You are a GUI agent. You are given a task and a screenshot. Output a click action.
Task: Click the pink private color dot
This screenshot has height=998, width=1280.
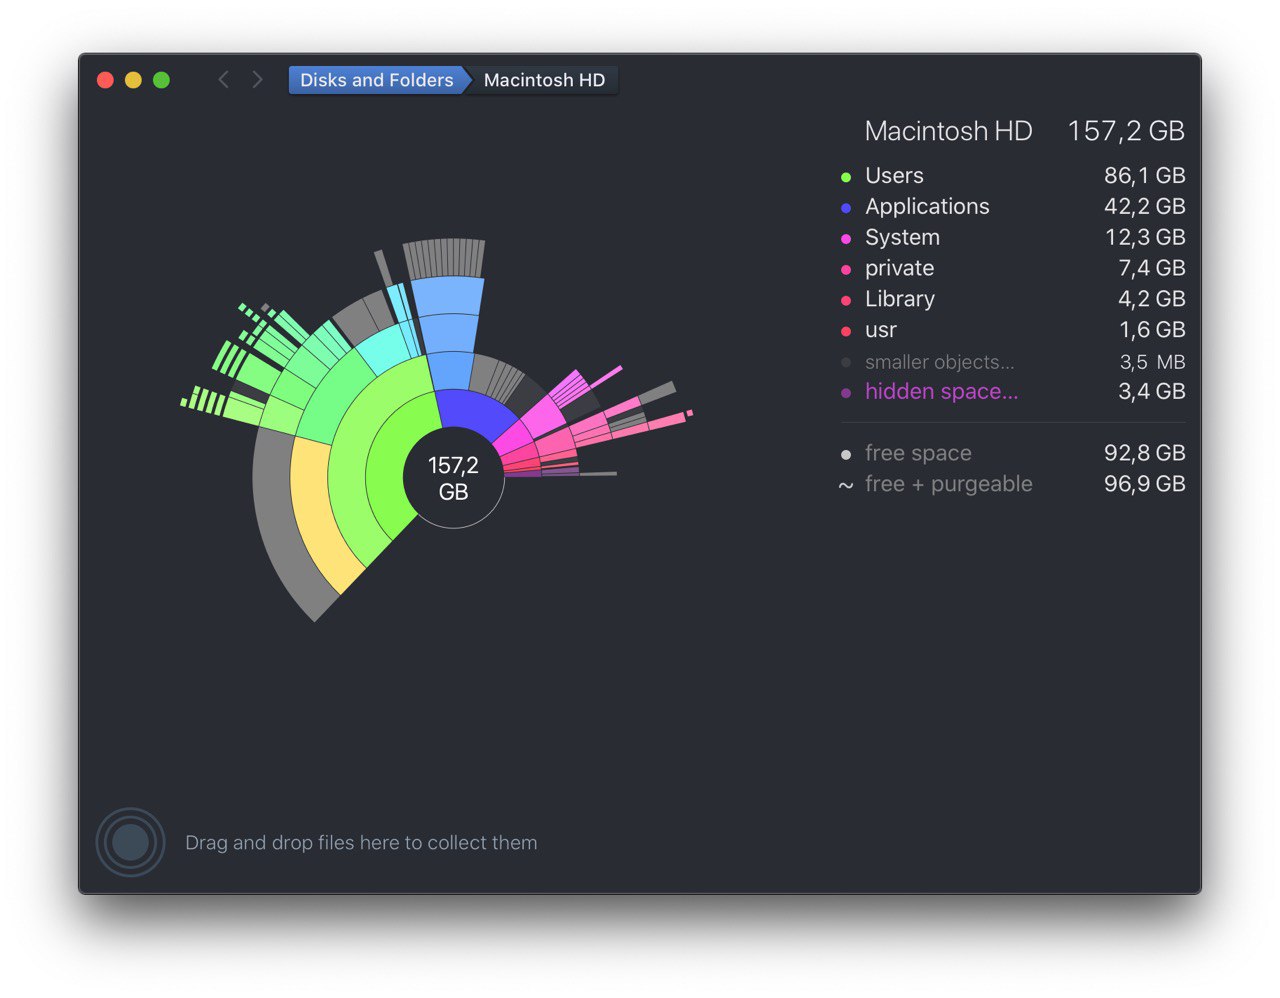[x=846, y=270]
